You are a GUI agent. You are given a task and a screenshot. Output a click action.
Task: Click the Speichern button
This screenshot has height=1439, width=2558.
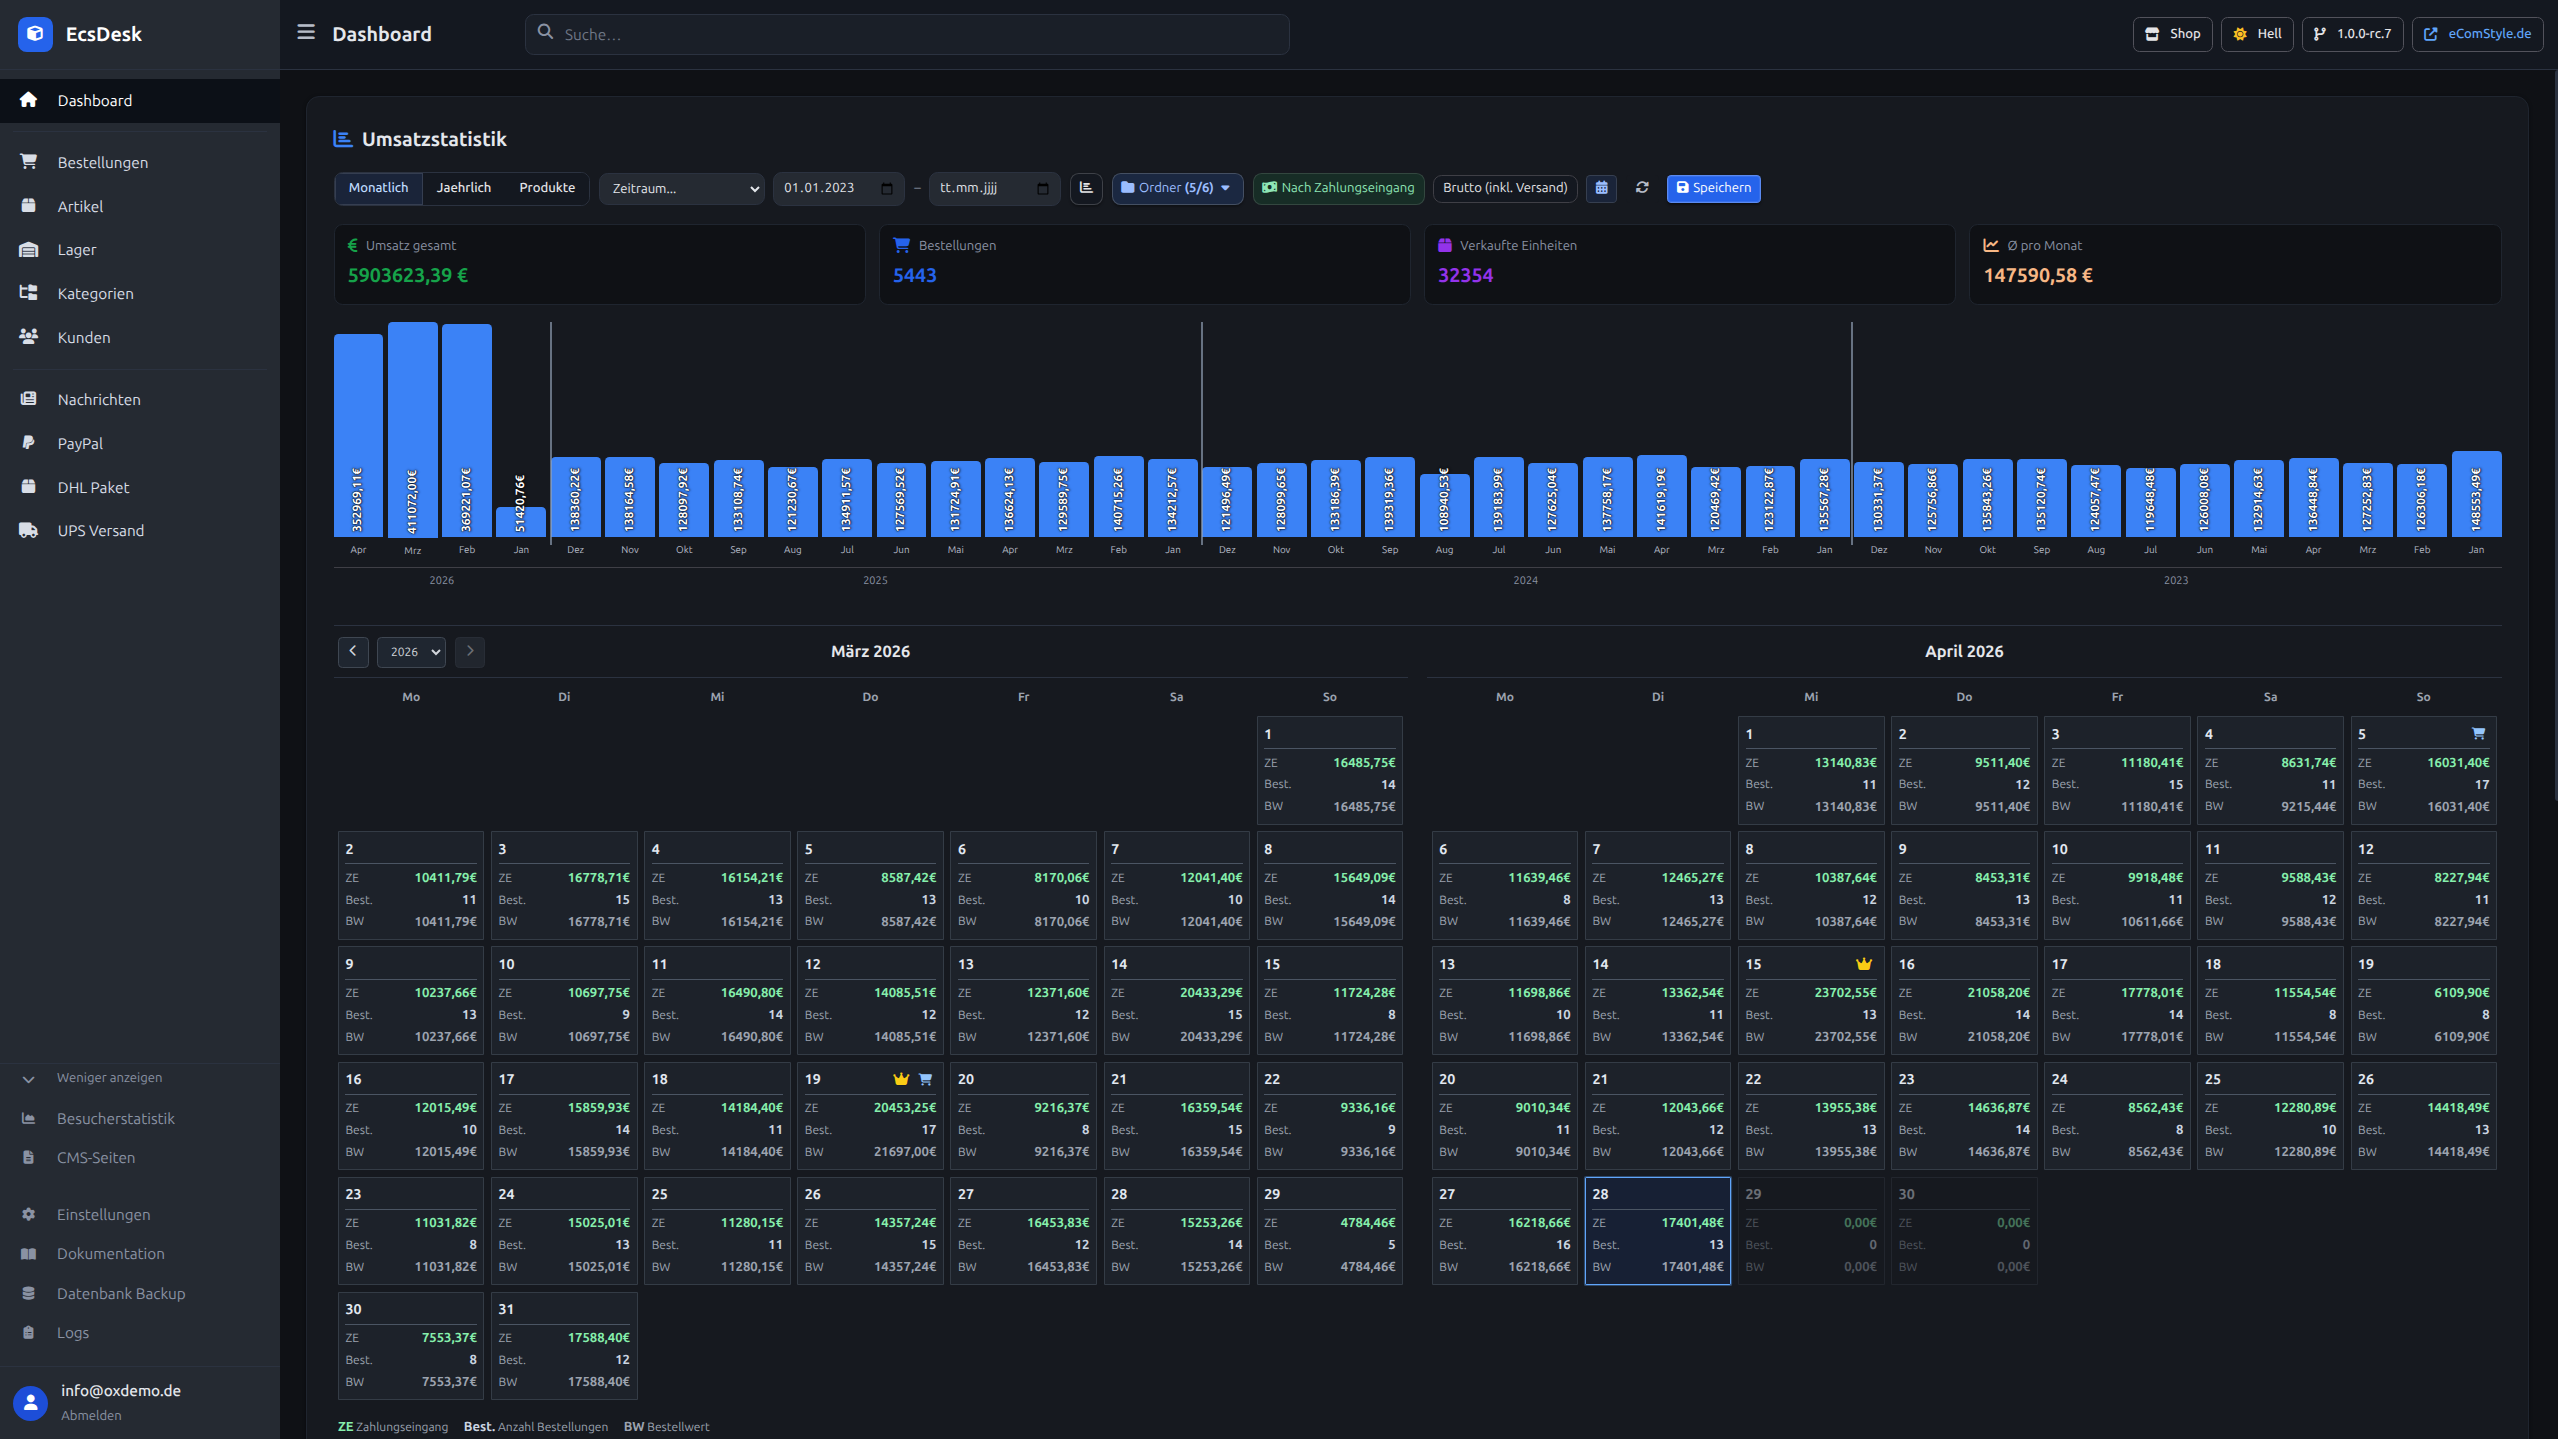tap(1713, 188)
